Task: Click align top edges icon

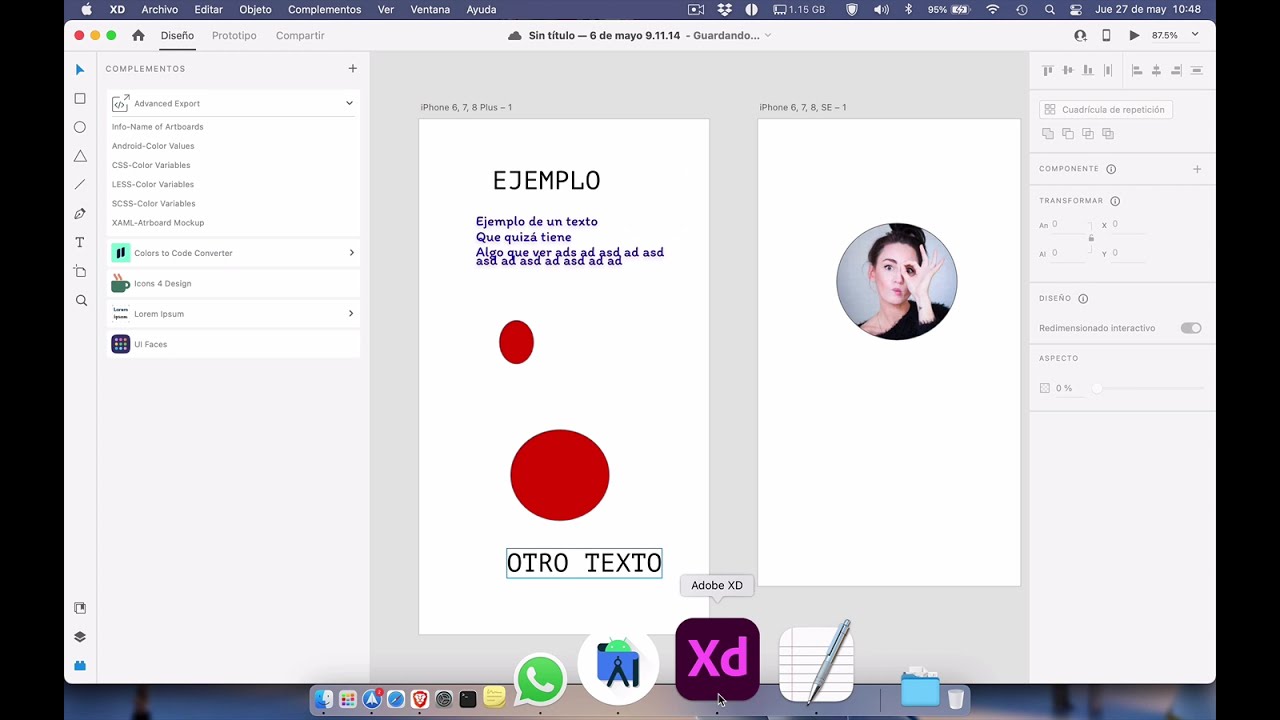Action: point(1048,70)
